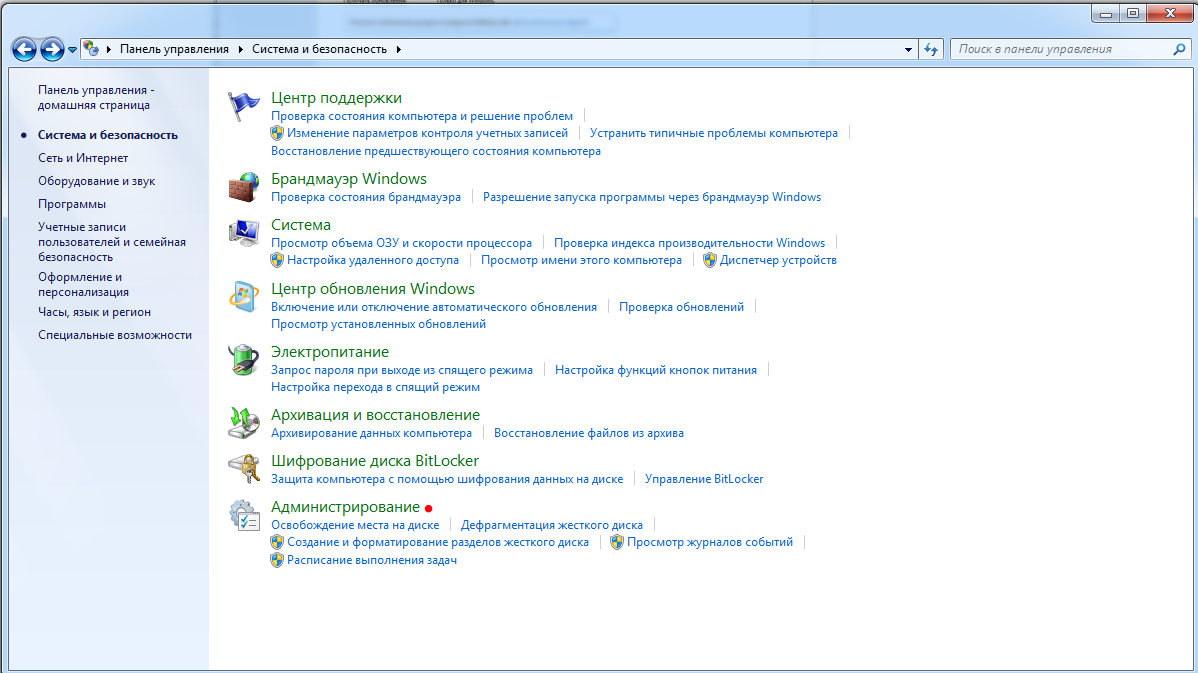Click the search magnifier icon
This screenshot has width=1198, height=673.
click(x=1179, y=49)
